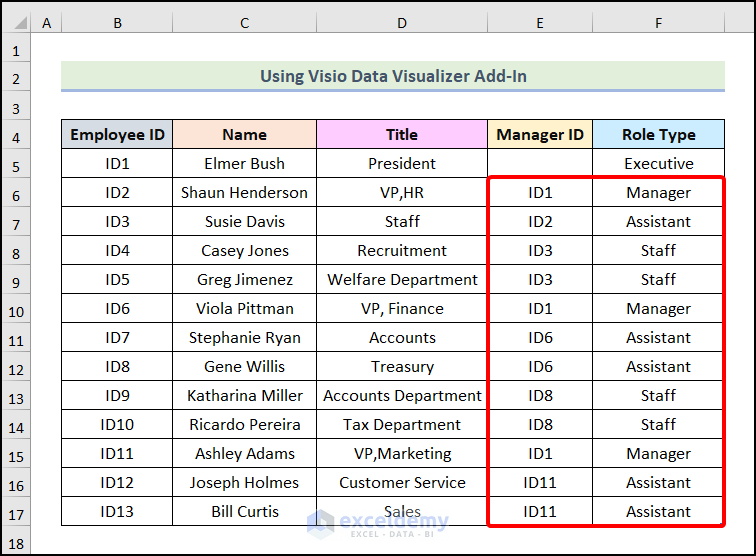Click the Executive role type cell
The image size is (756, 556).
(658, 163)
